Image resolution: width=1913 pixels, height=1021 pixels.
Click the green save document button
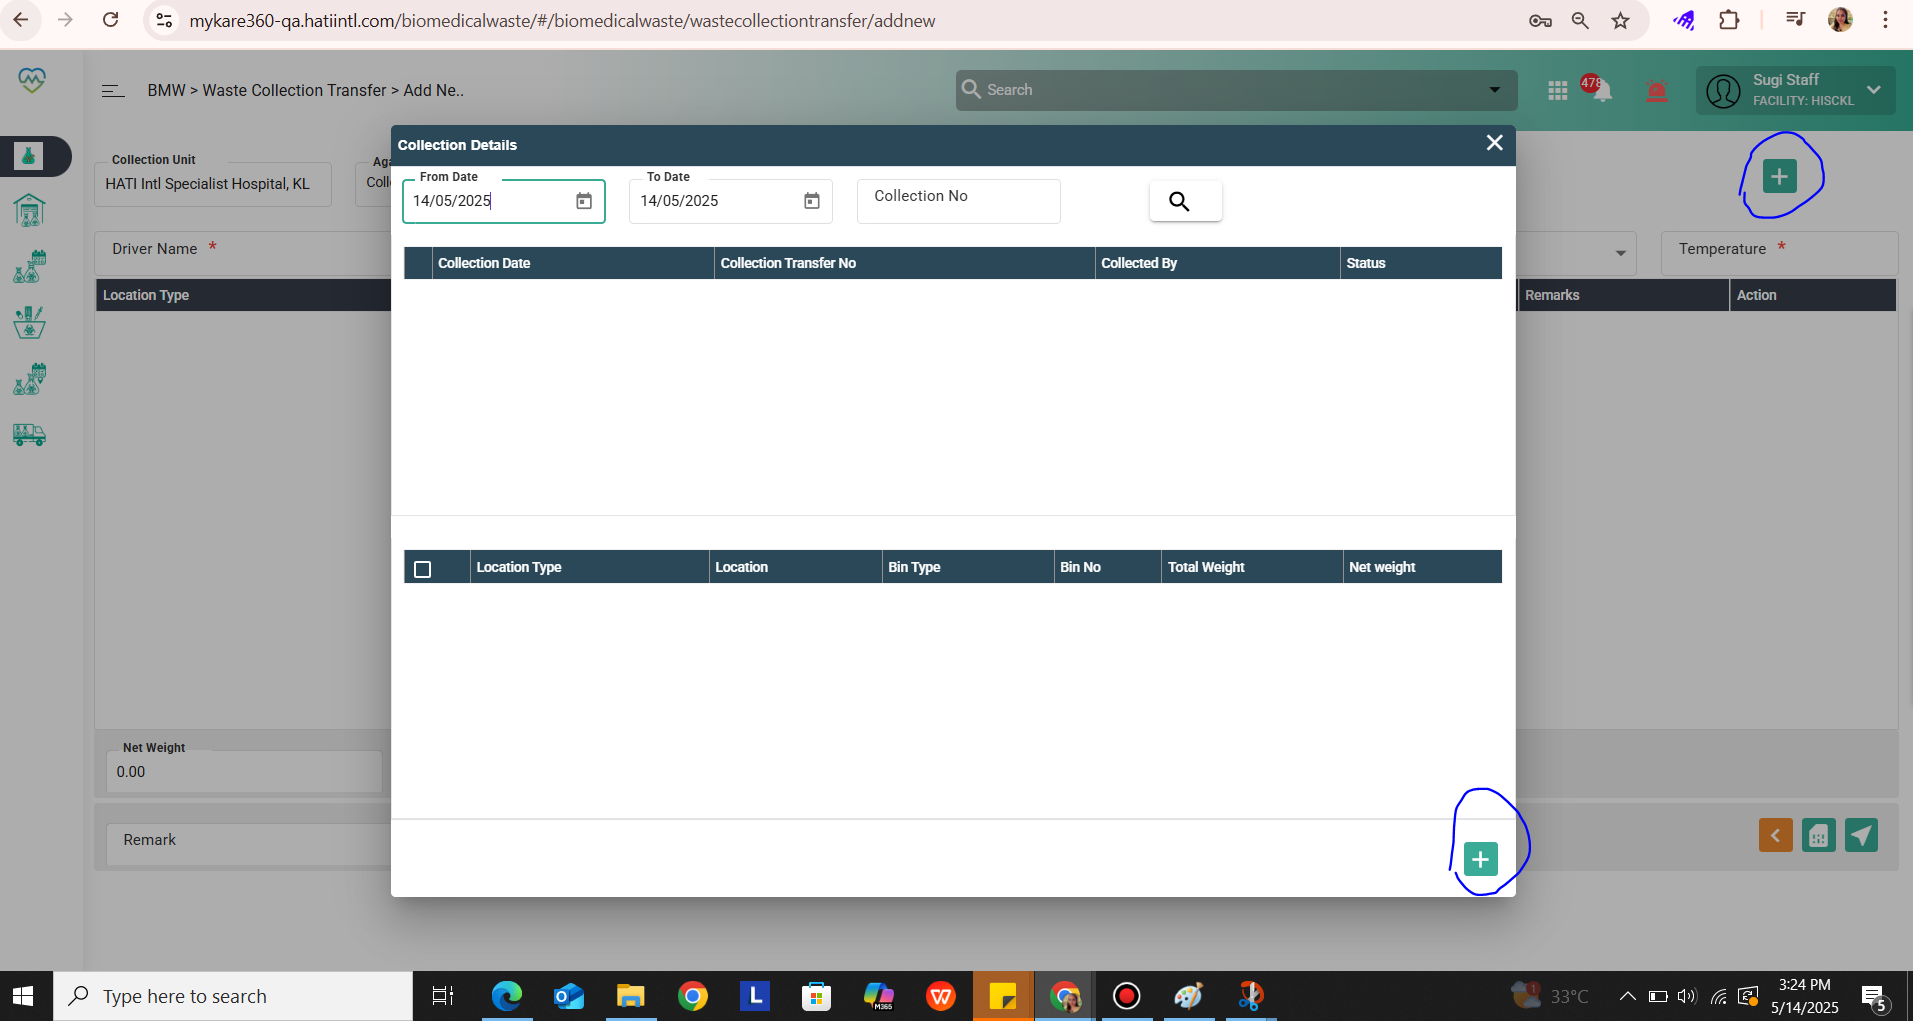pyautogui.click(x=1818, y=835)
